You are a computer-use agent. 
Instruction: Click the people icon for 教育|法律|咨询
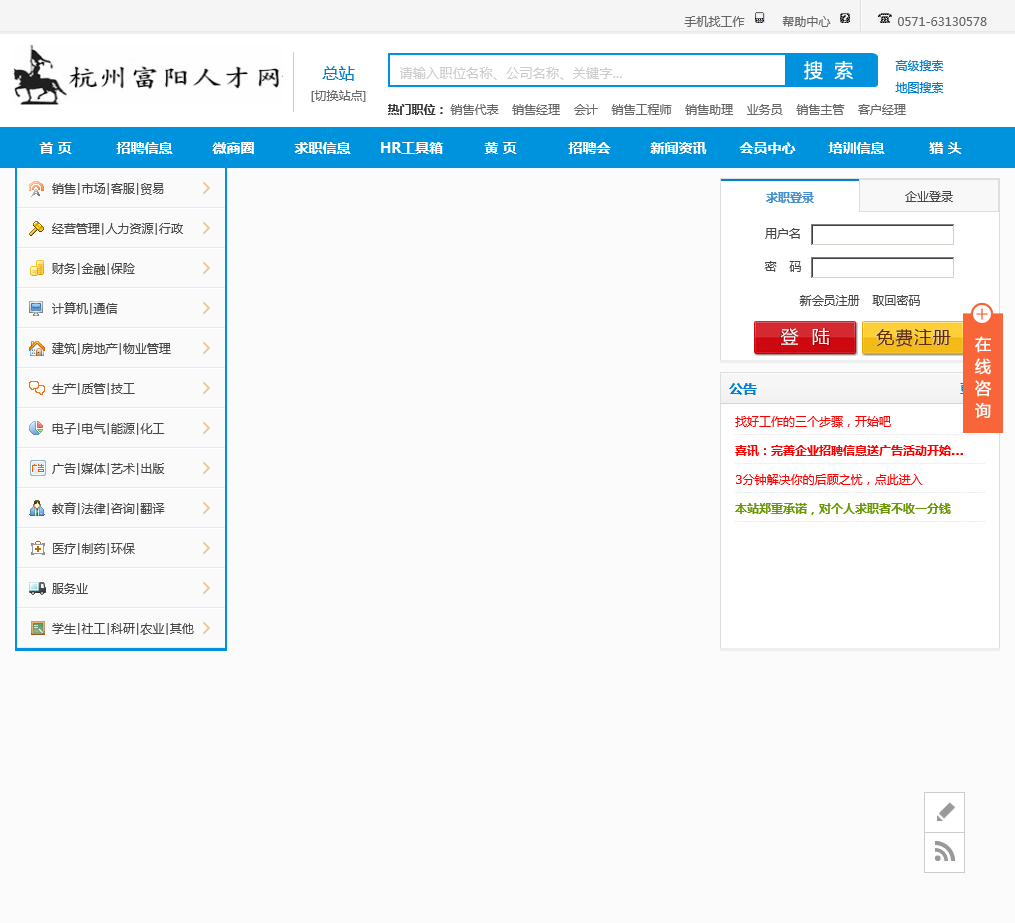click(x=37, y=509)
